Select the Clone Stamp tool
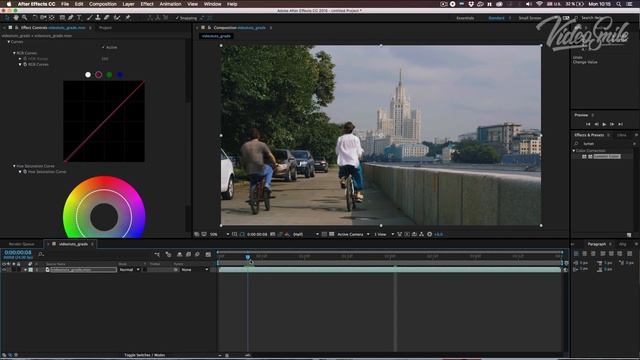 (x=98, y=18)
